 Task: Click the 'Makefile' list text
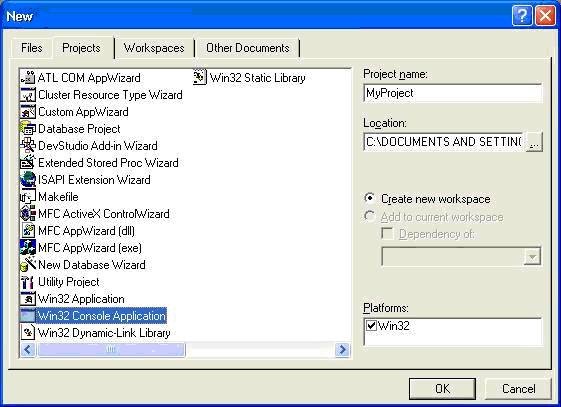click(58, 197)
